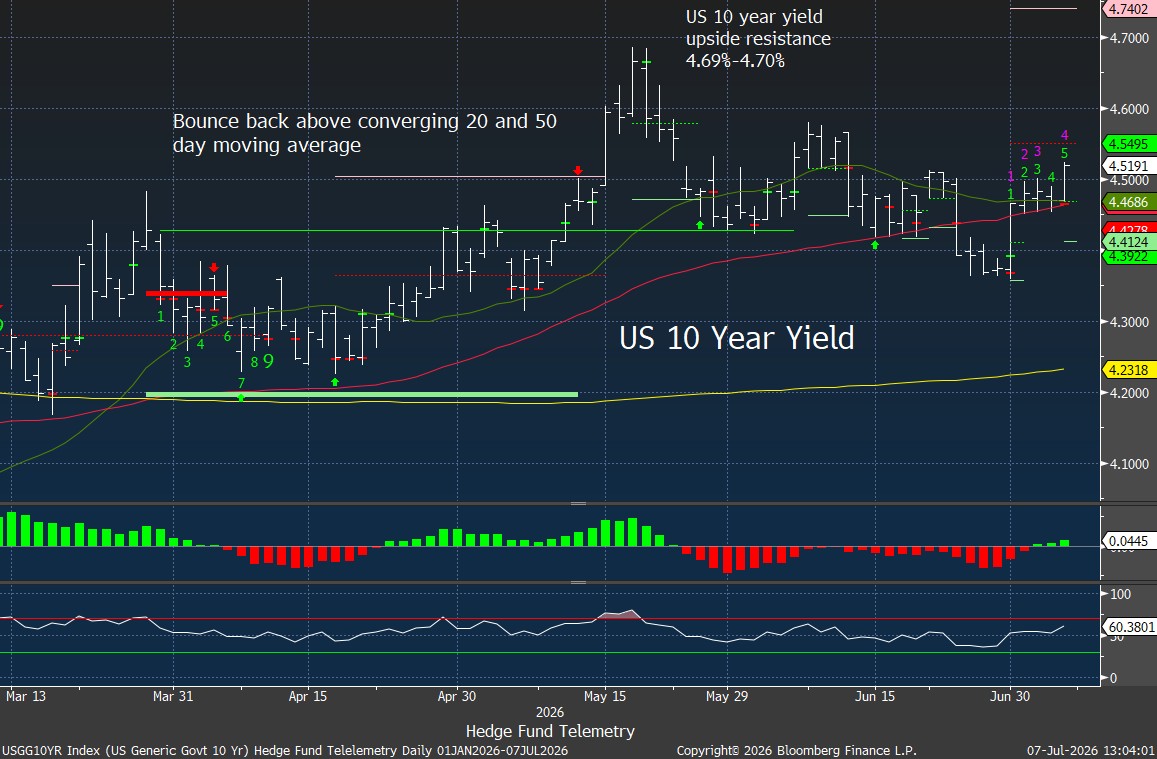Click the red down arrow near May 15
The image size is (1157, 759).
point(578,171)
